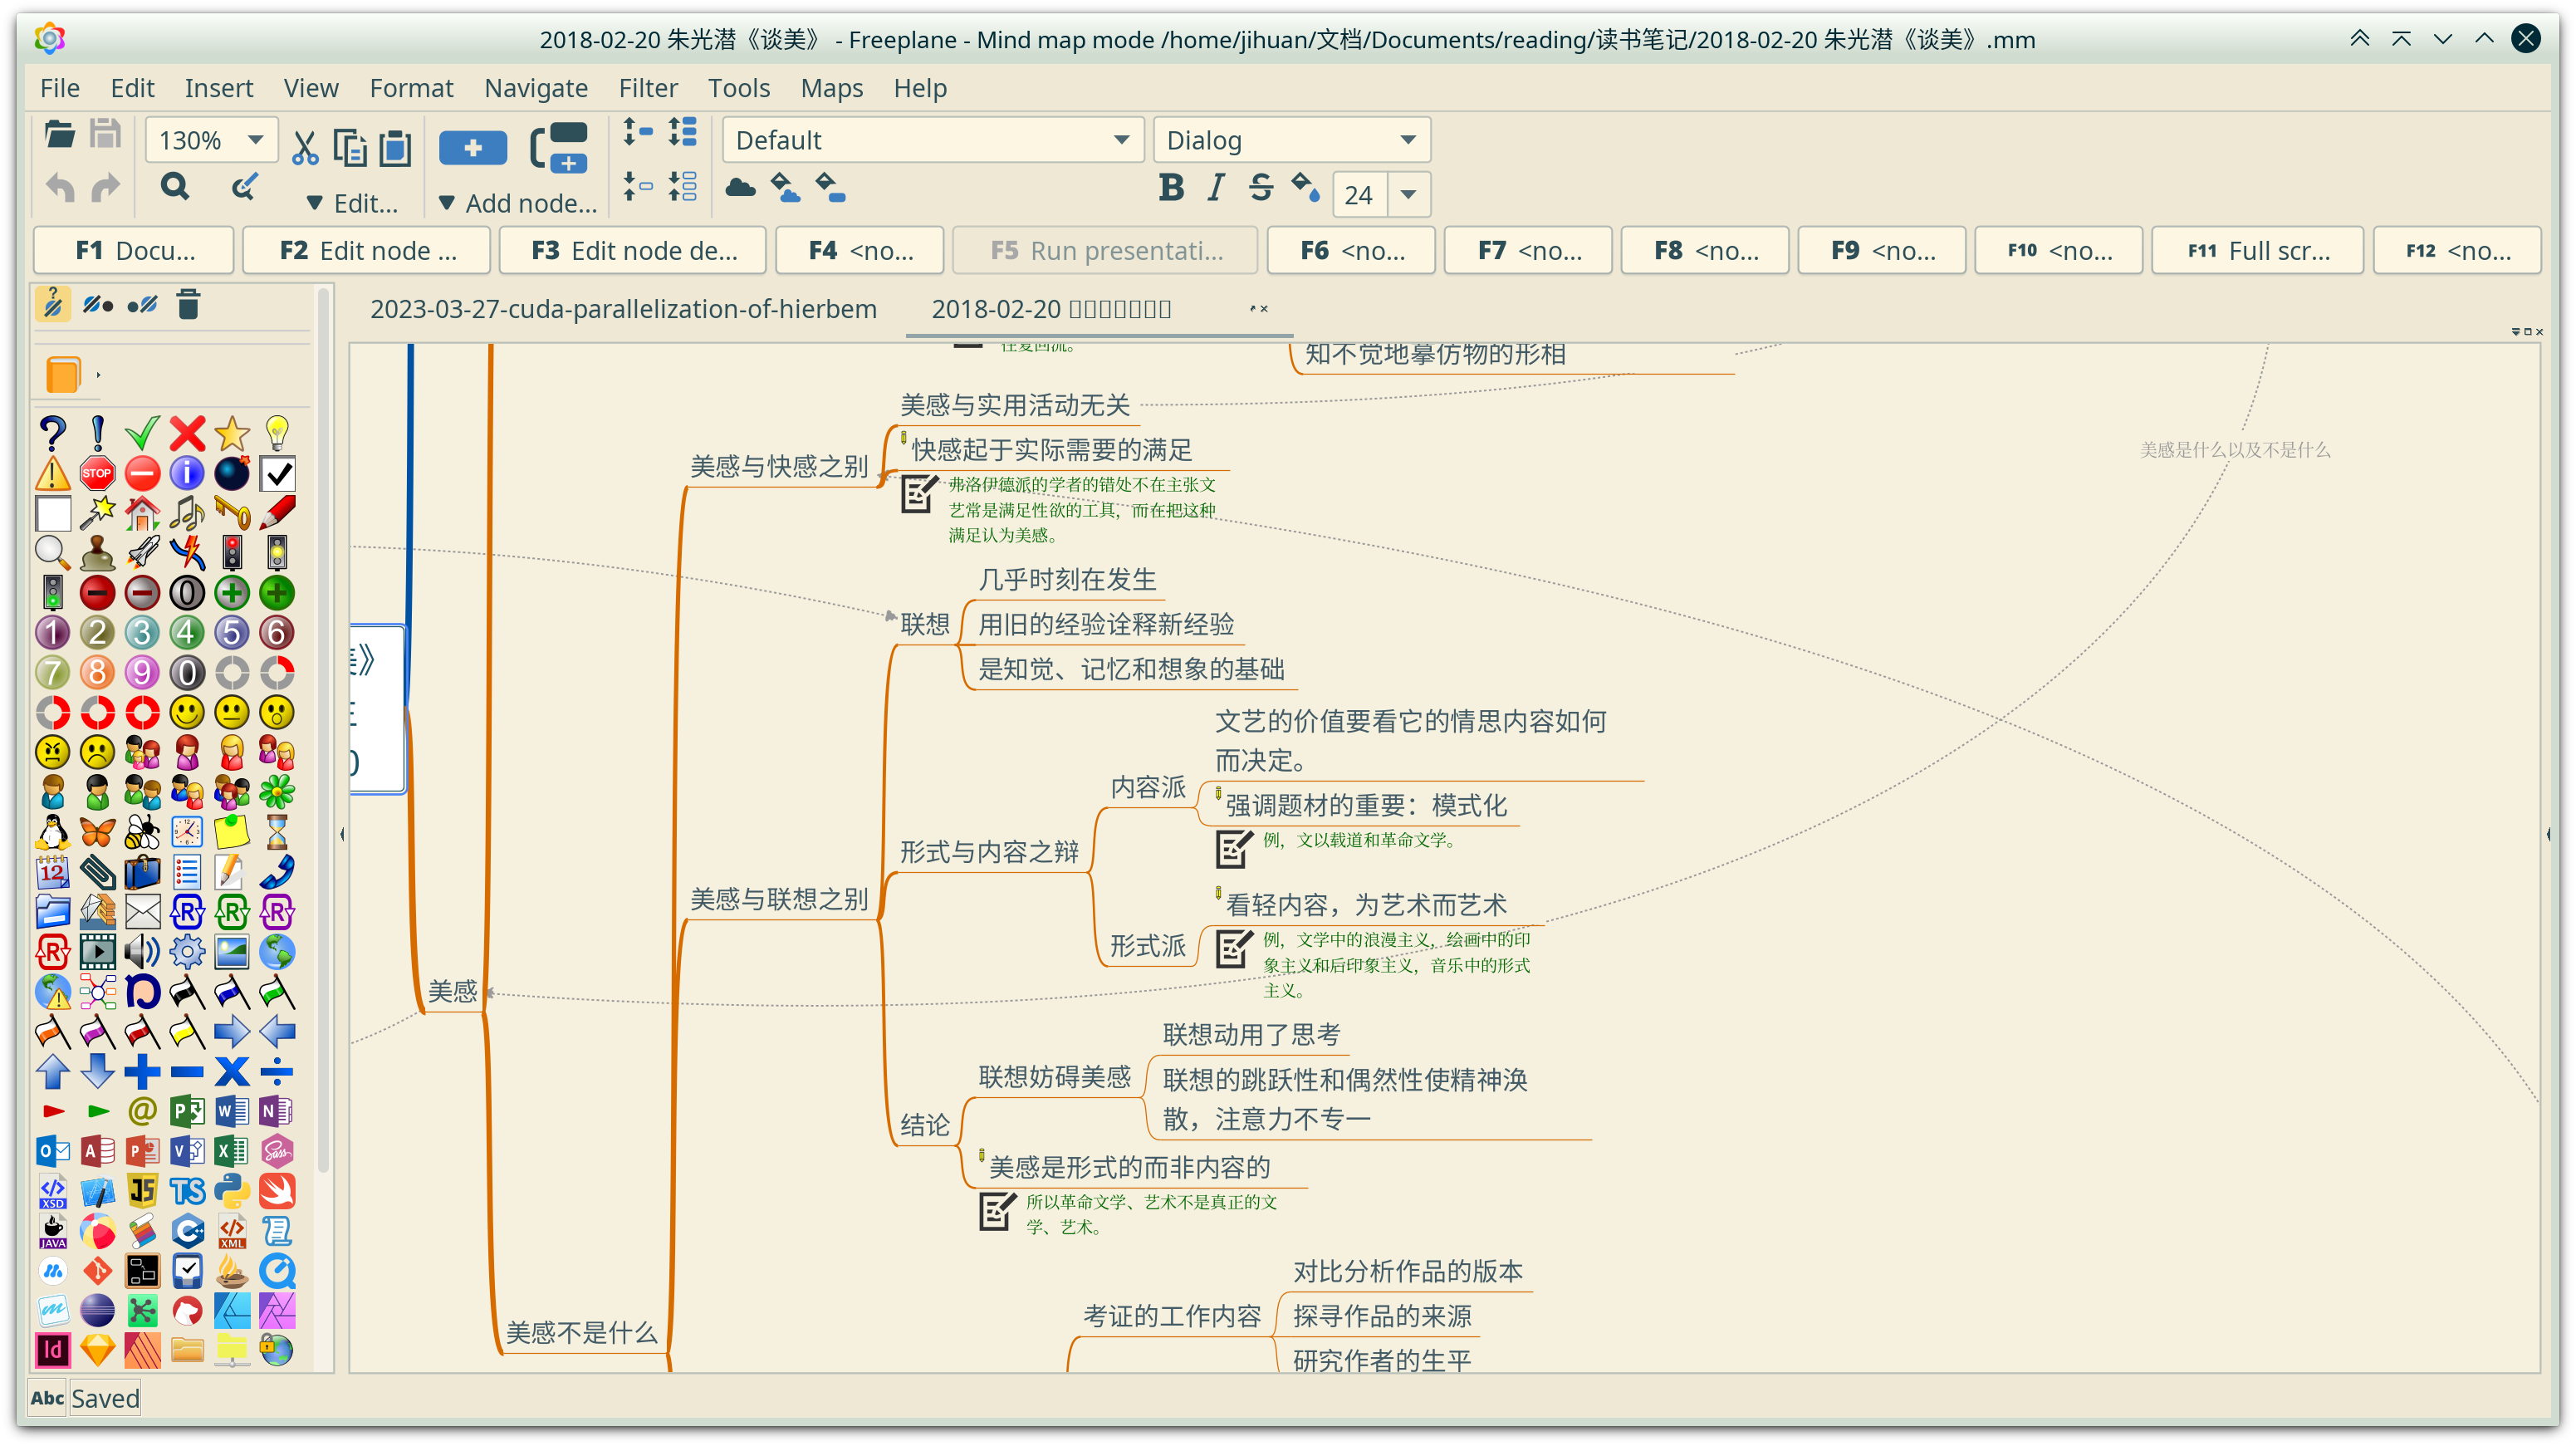Image resolution: width=2576 pixels, height=1446 pixels.
Task: Open the Find magnifier tool
Action: coord(175,187)
